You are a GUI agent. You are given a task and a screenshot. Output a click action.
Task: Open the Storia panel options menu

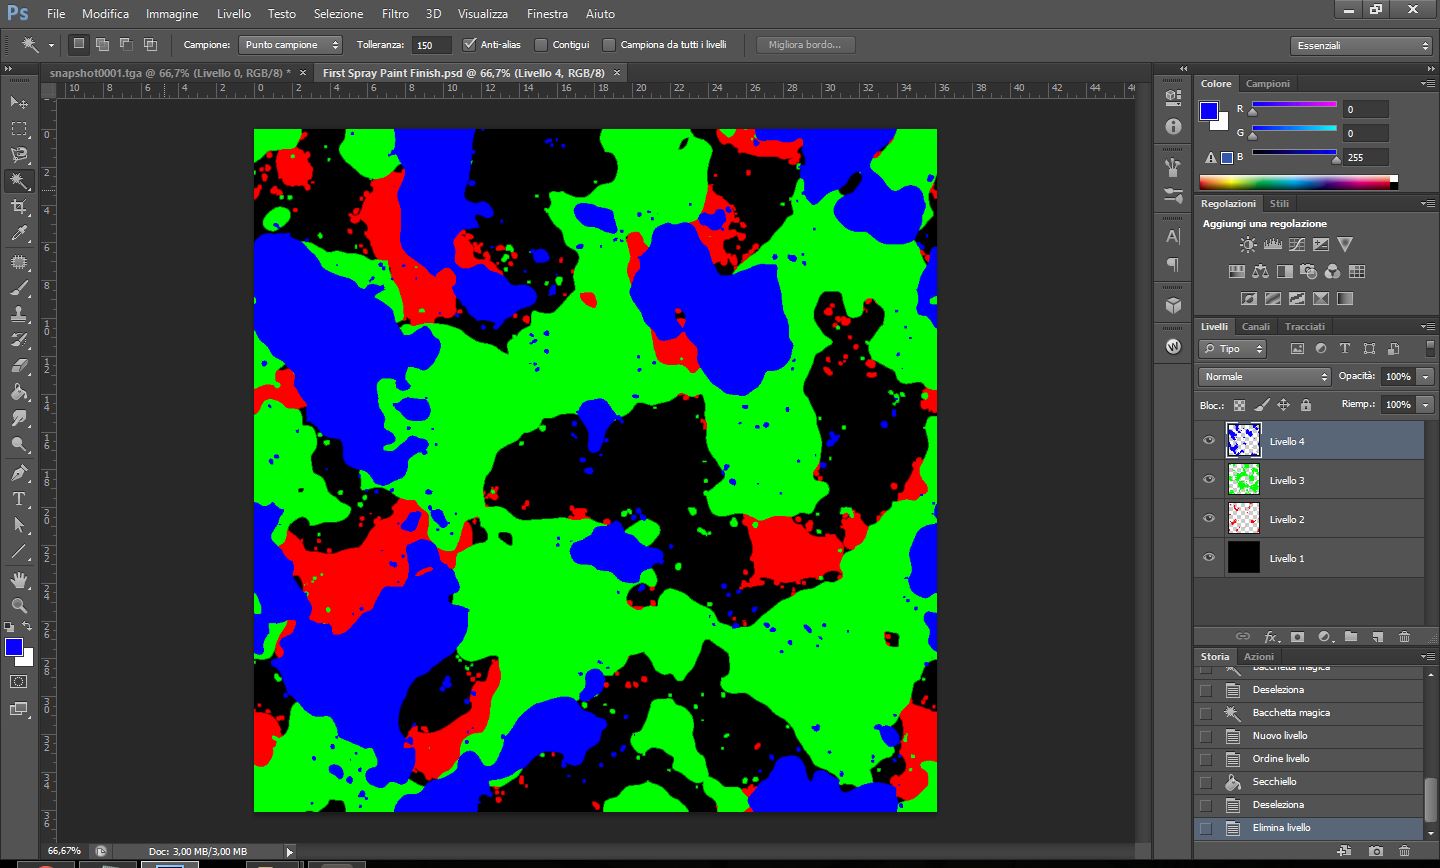coord(1427,657)
